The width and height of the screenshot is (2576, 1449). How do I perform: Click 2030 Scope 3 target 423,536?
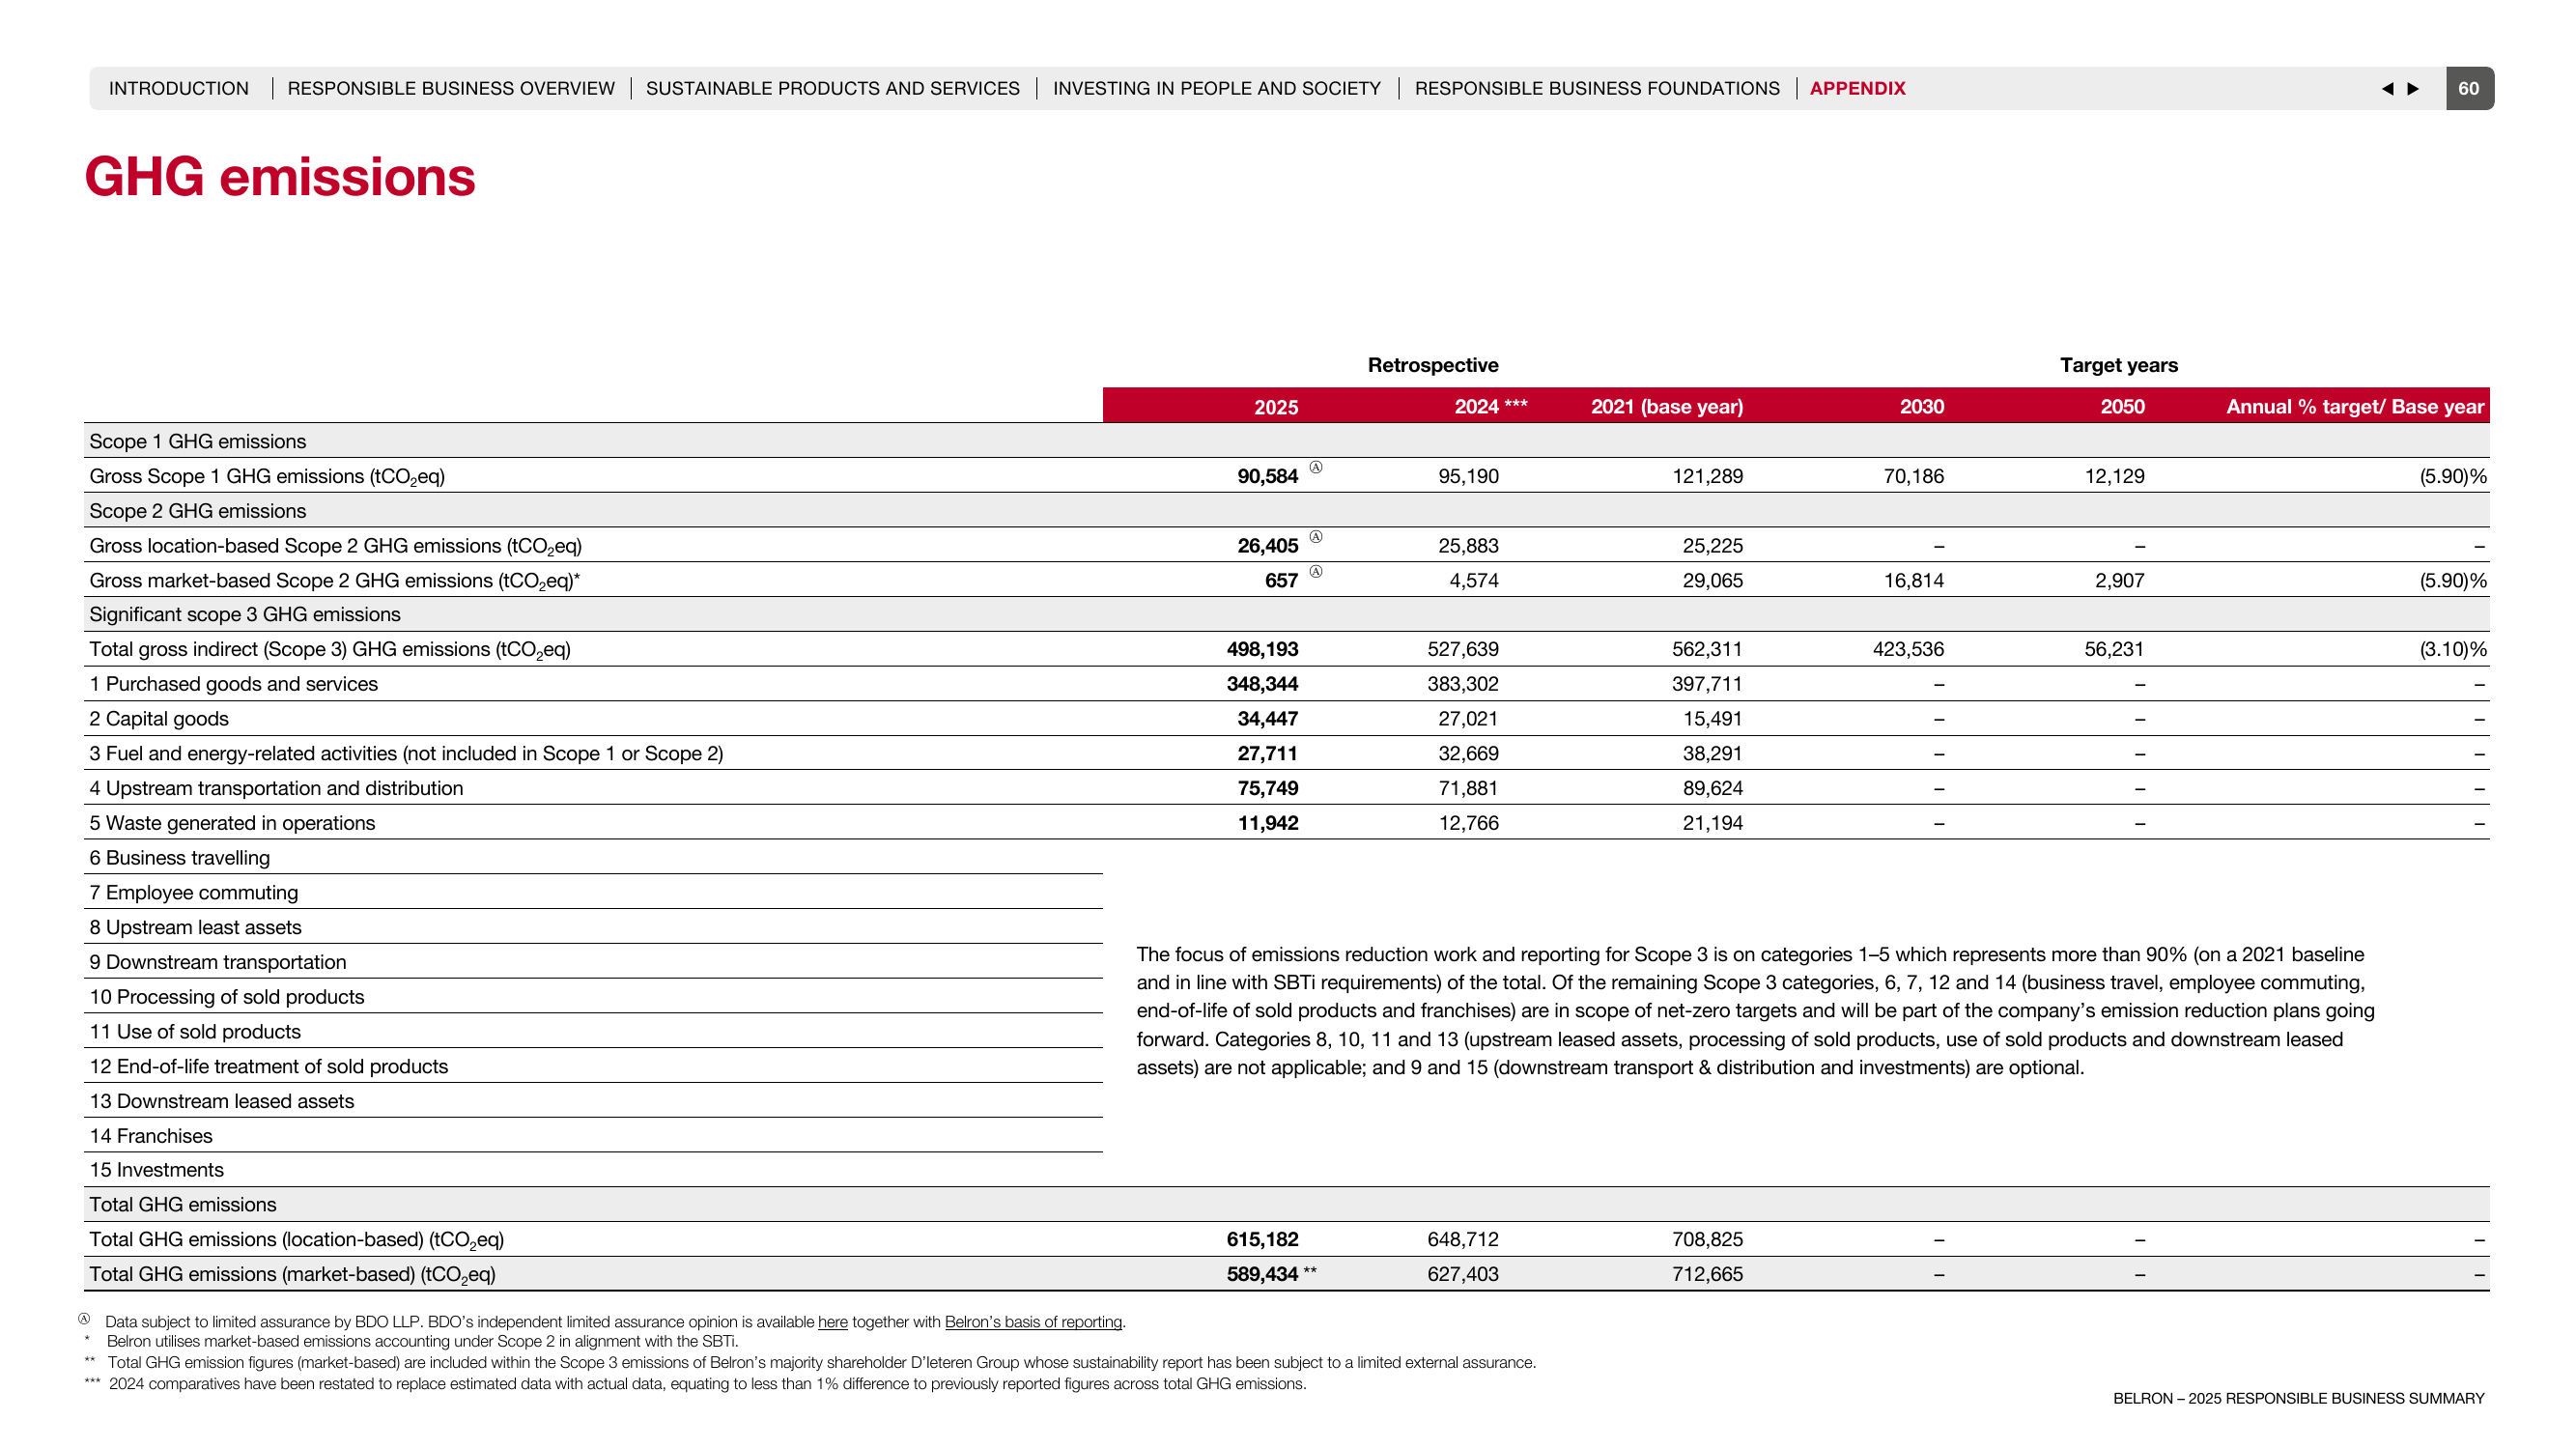1908,649
